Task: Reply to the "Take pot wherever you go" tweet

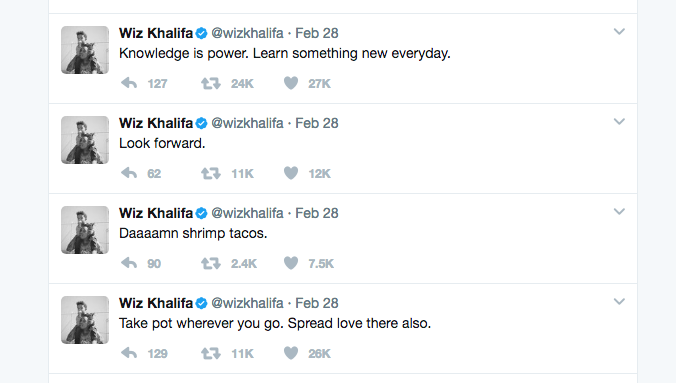Action: (x=129, y=353)
